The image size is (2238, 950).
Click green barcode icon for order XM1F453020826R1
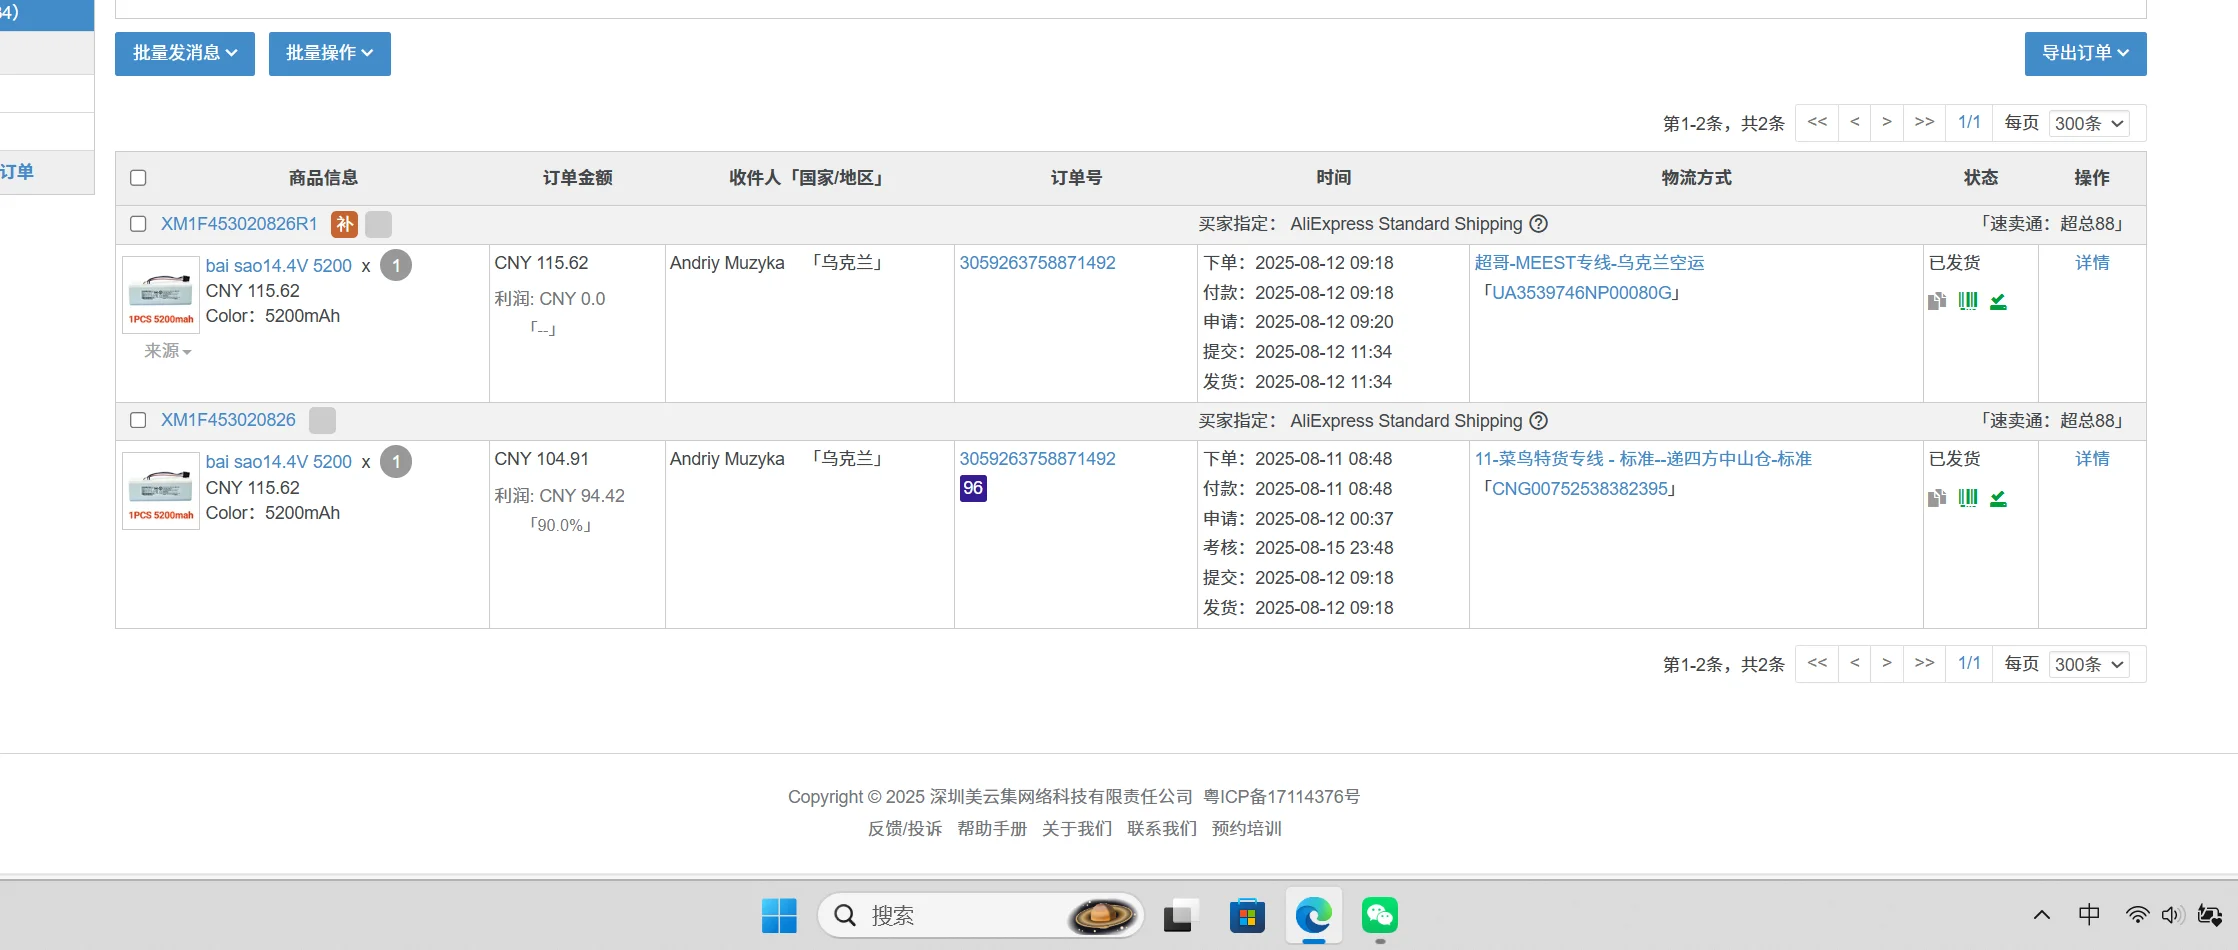pos(1967,301)
